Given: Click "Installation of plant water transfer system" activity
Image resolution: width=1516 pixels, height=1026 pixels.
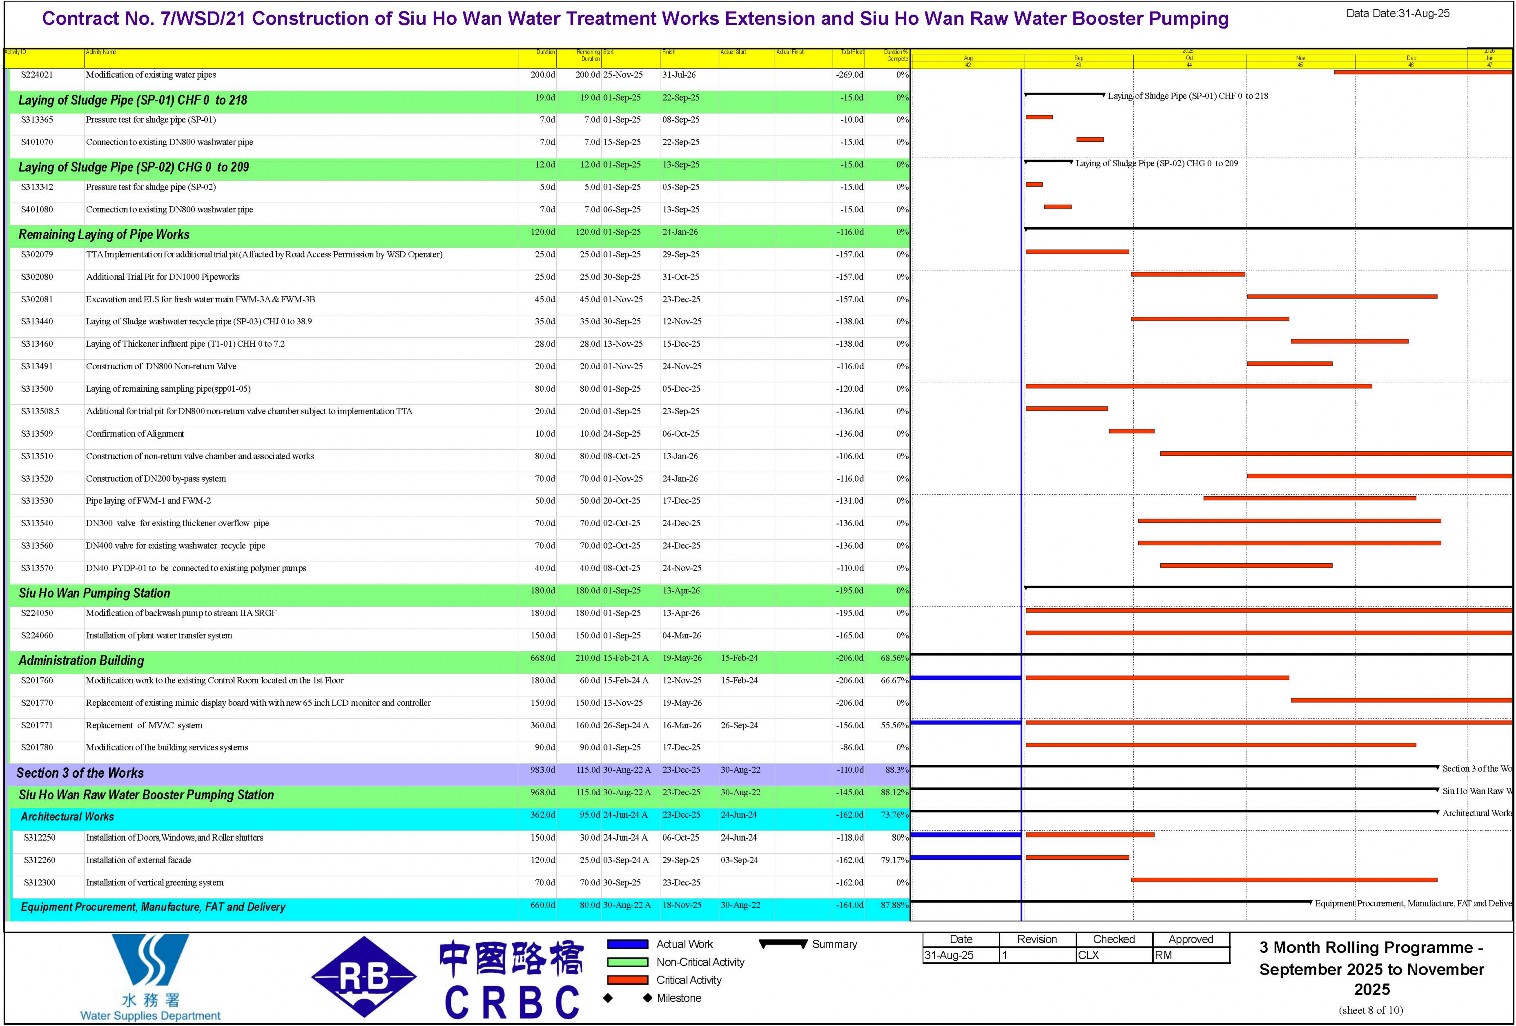Looking at the screenshot, I should pyautogui.click(x=159, y=636).
